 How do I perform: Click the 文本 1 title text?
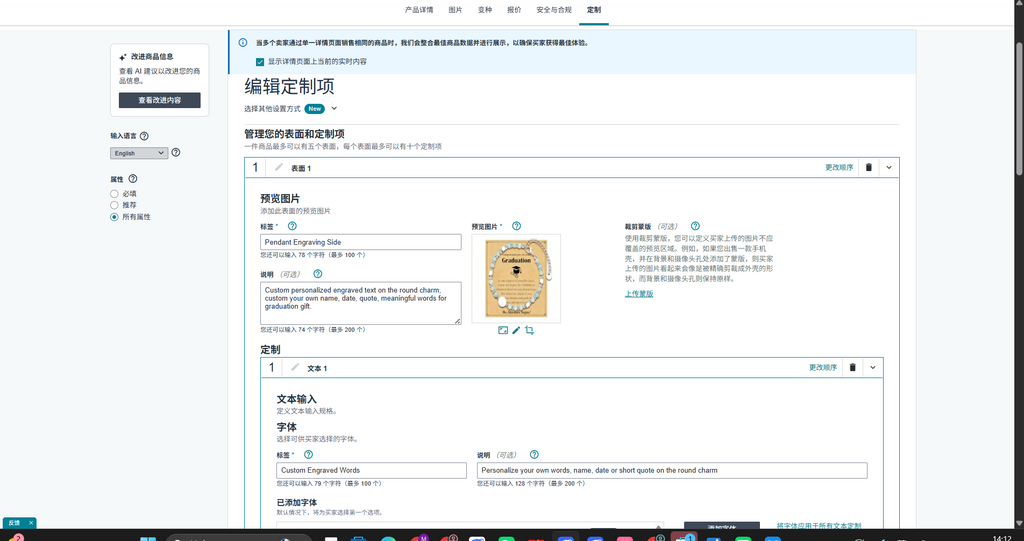(317, 369)
